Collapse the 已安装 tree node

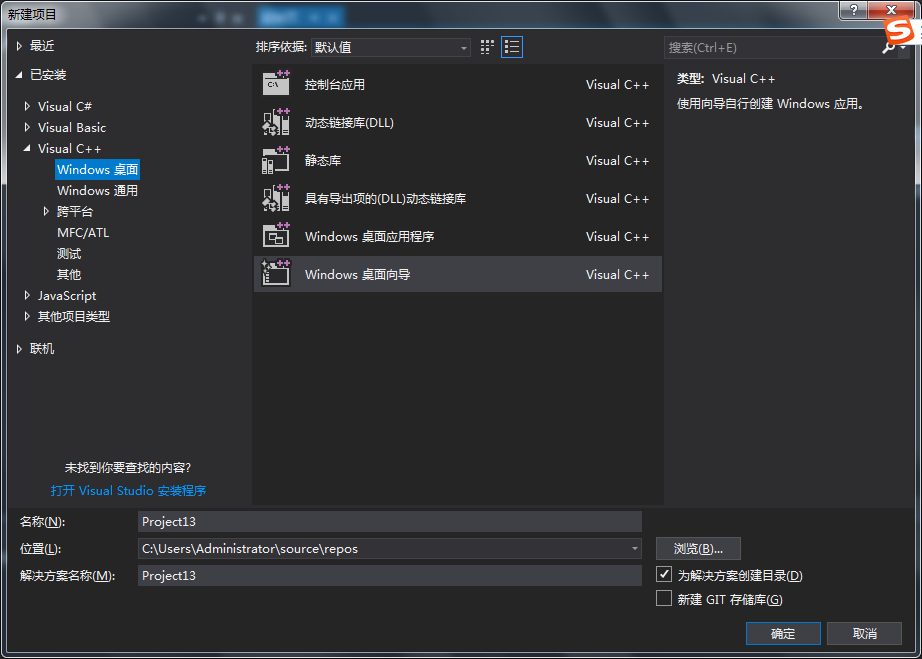(19, 75)
